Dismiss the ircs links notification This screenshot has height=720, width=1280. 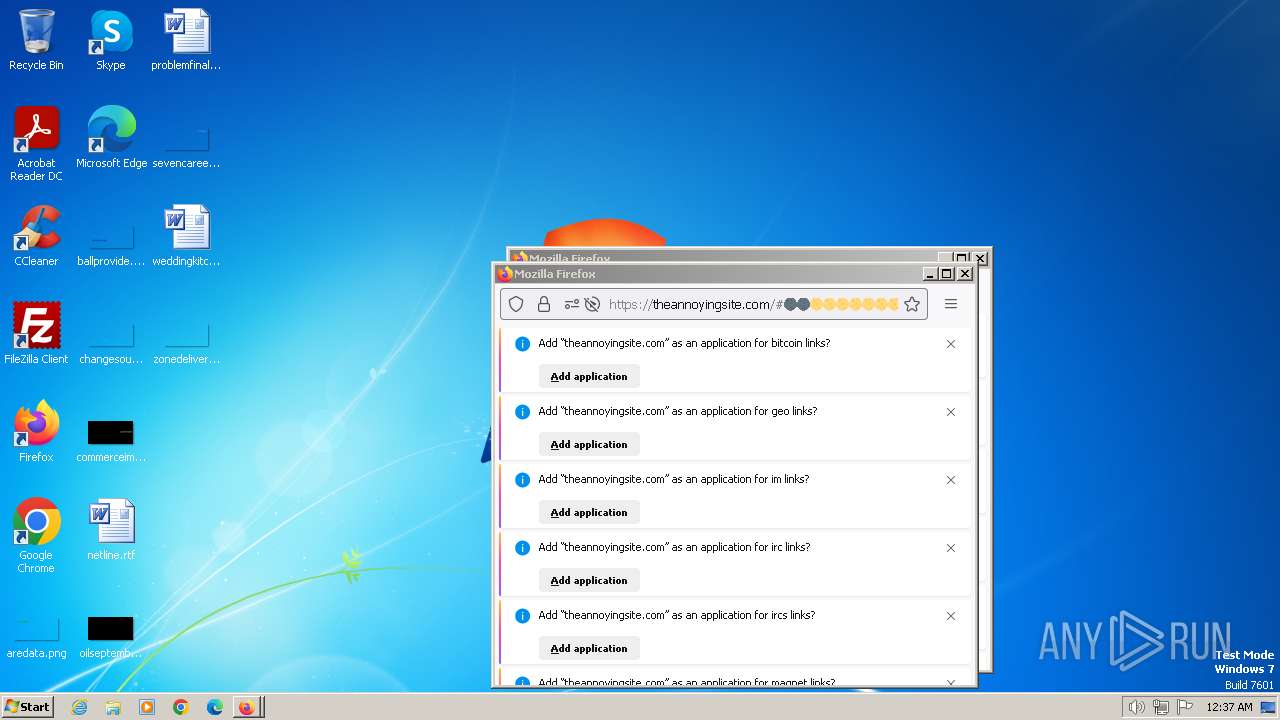(951, 616)
